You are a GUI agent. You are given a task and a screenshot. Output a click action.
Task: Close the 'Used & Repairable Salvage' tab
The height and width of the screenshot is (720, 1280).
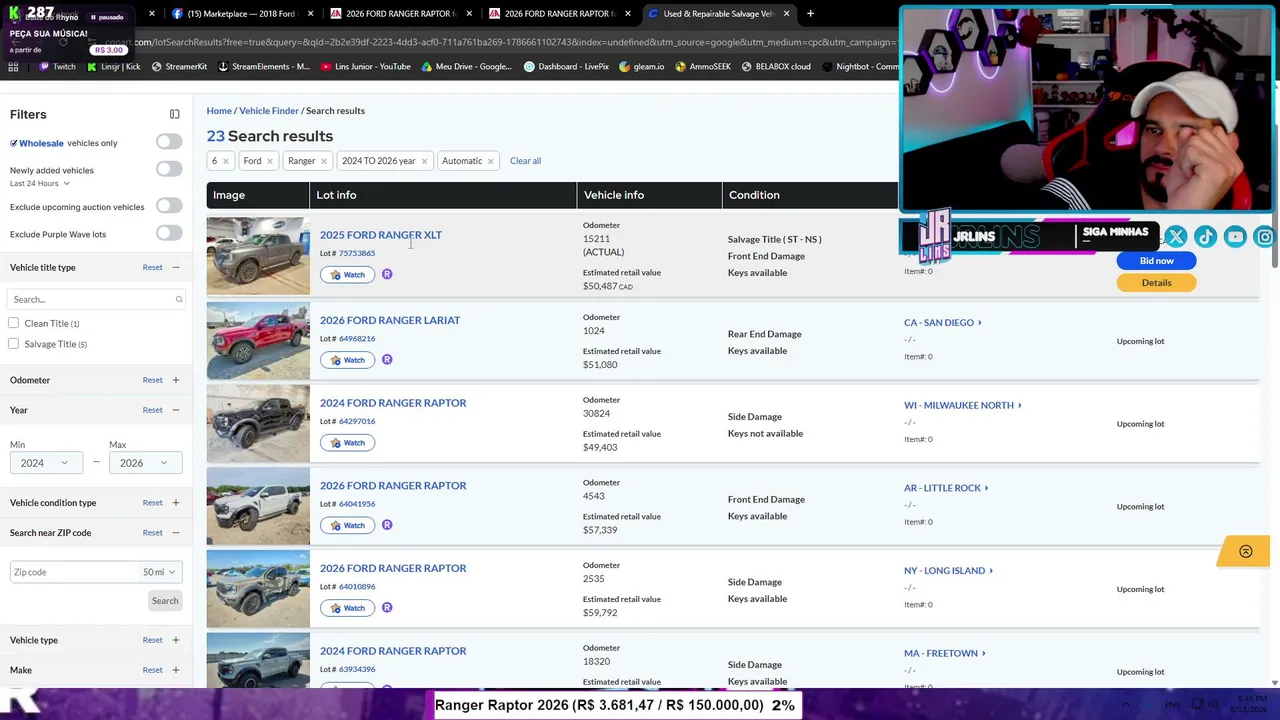(x=786, y=14)
